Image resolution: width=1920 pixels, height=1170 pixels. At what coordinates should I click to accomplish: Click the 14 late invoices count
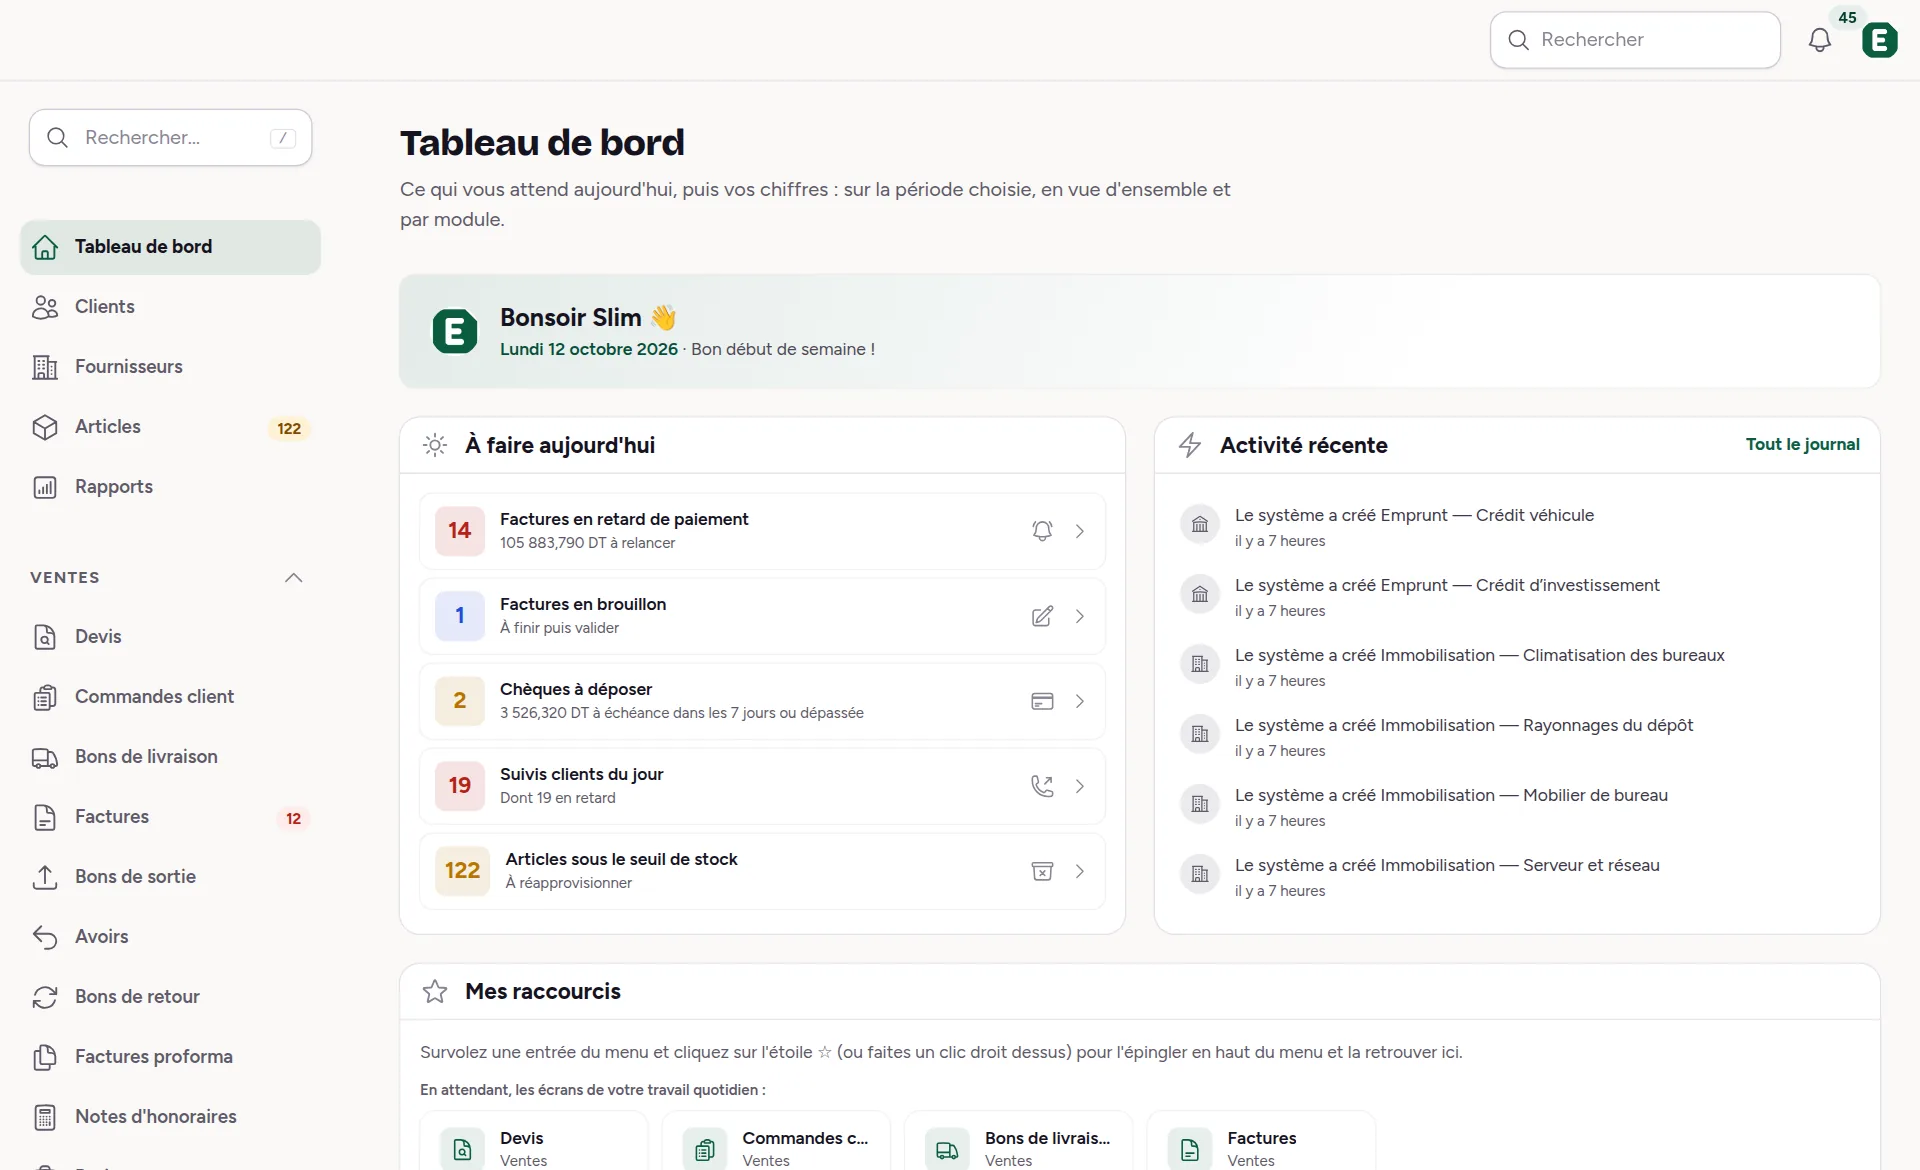click(x=459, y=531)
